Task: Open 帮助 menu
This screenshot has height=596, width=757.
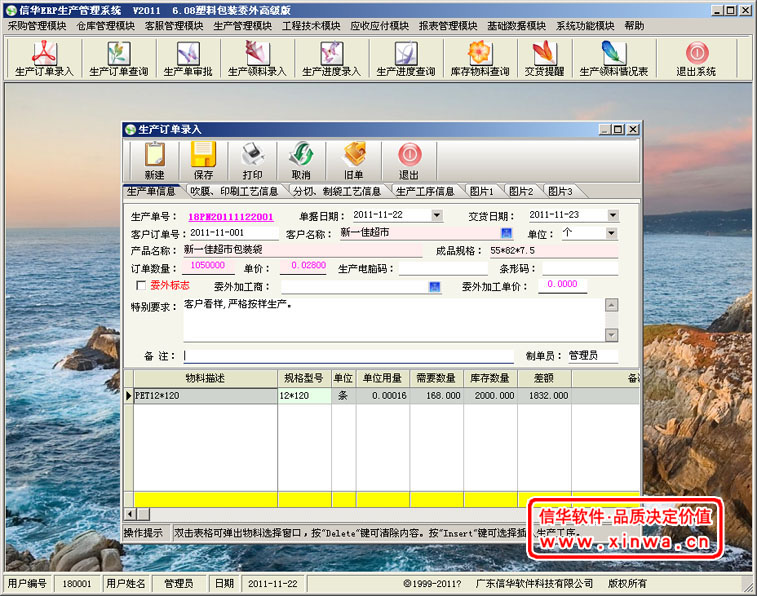Action: (x=634, y=26)
